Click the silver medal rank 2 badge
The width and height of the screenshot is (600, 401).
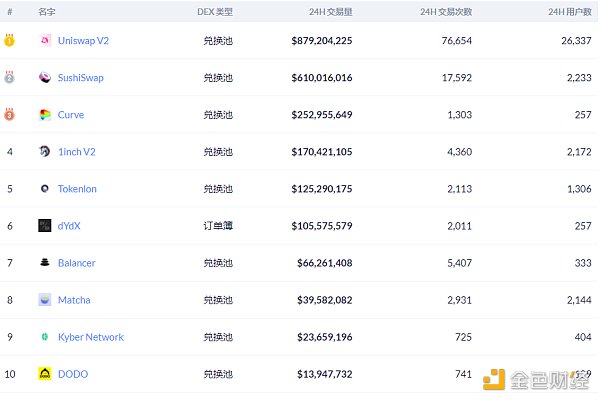[10, 78]
